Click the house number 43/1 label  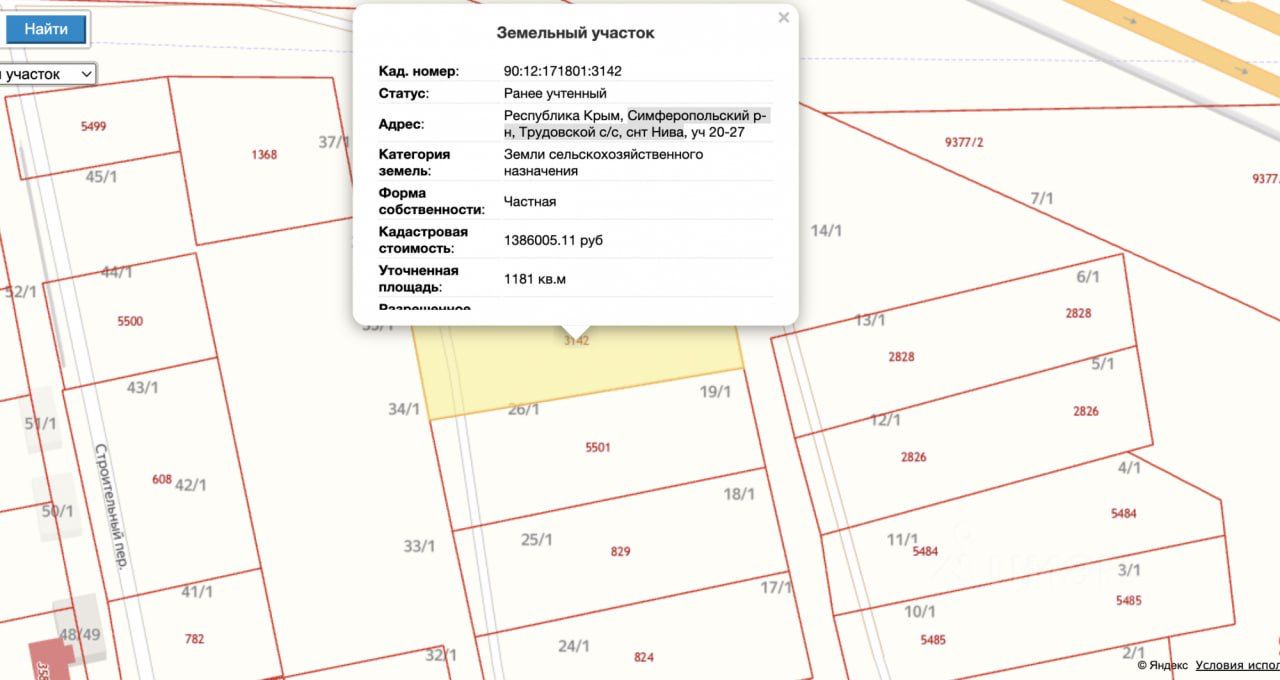point(143,387)
